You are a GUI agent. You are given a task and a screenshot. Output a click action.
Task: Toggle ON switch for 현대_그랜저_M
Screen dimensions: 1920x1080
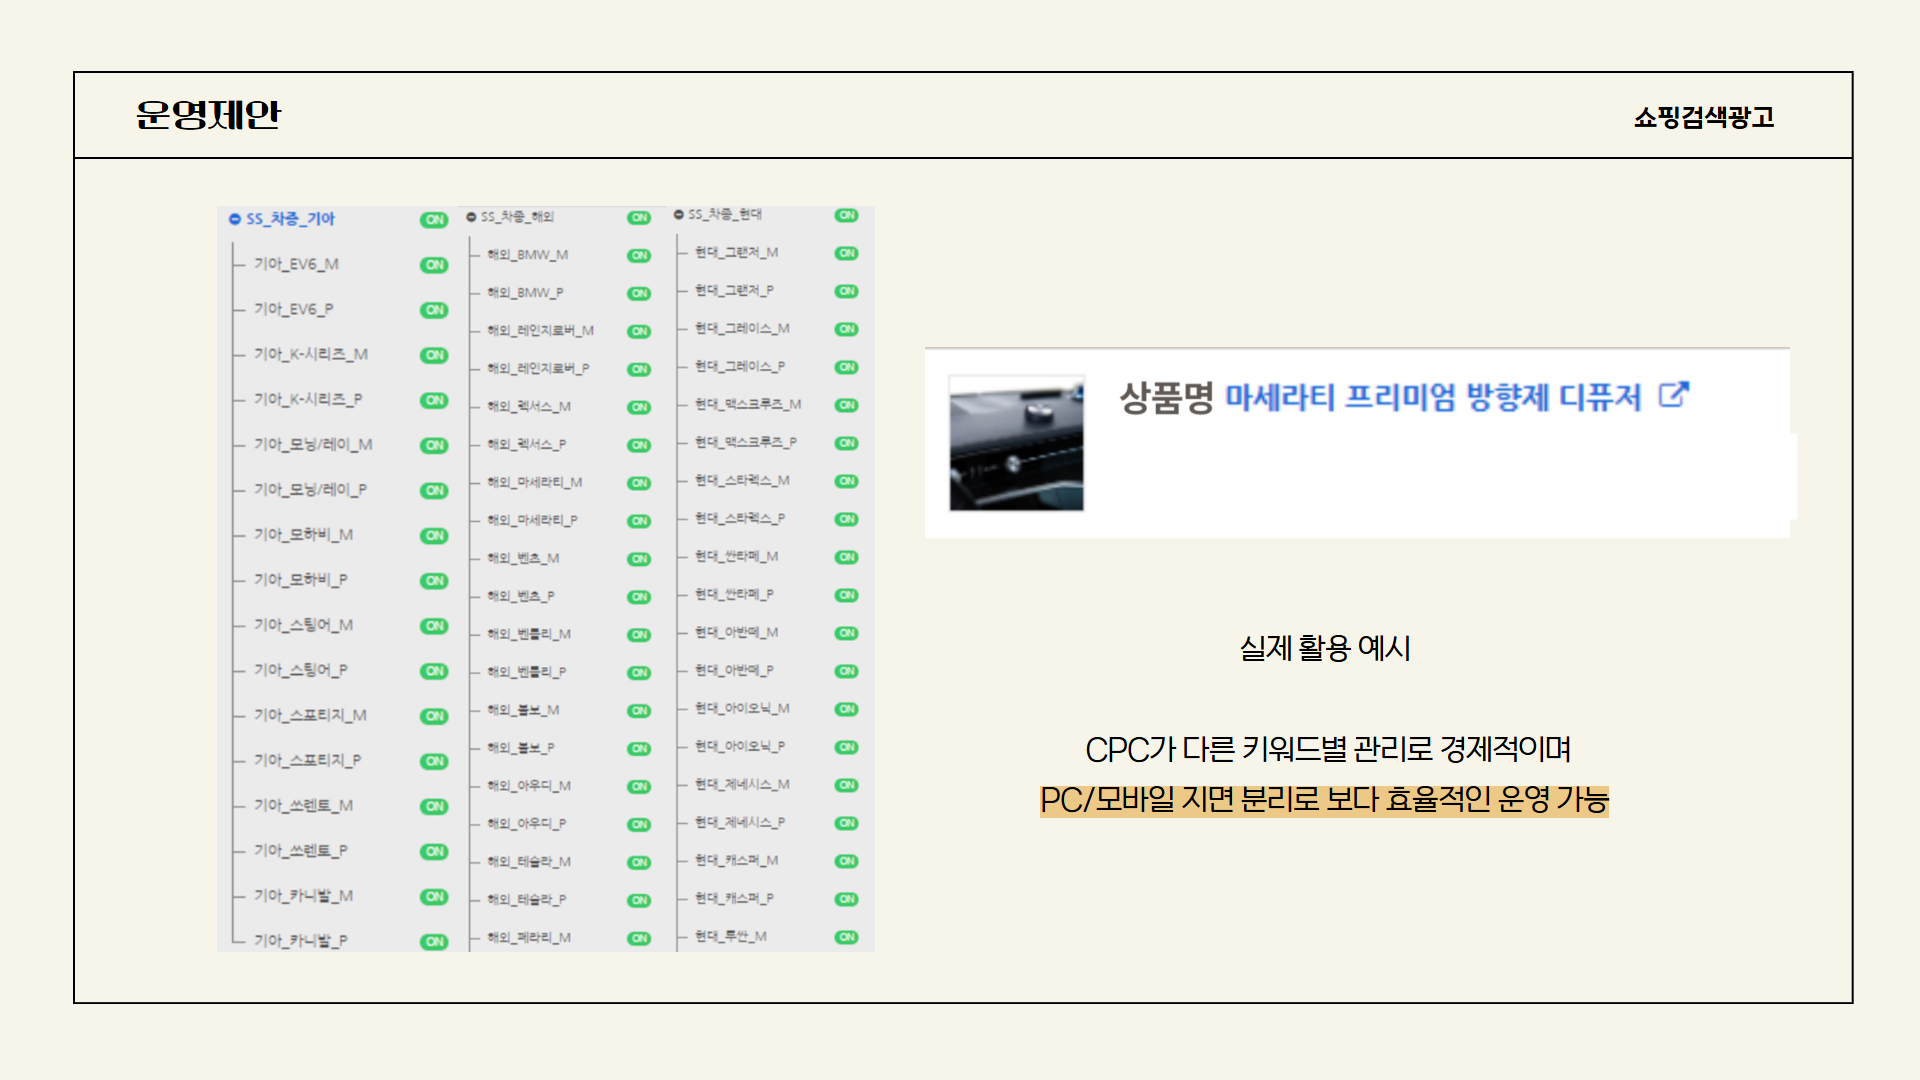pos(846,253)
